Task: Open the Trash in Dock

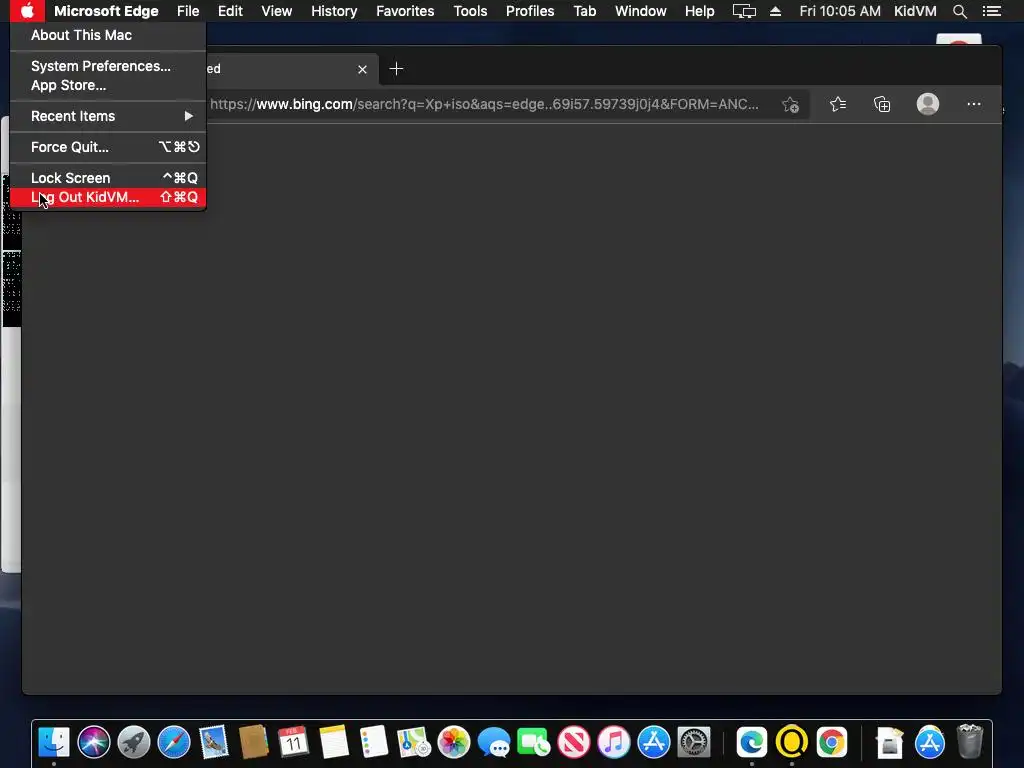Action: 970,742
